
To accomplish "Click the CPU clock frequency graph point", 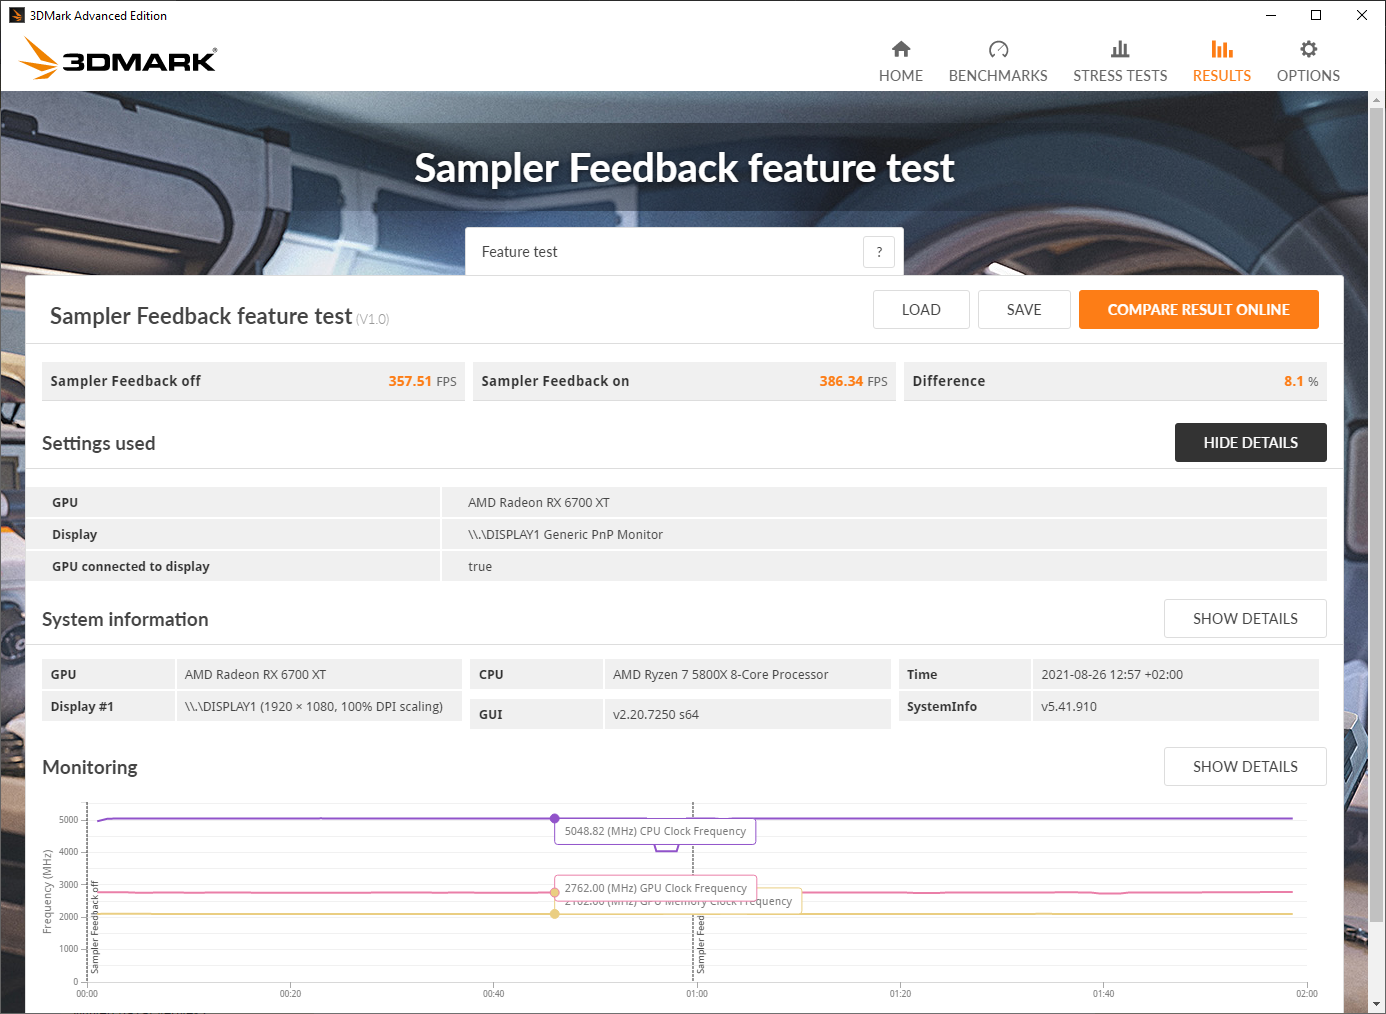I will [555, 818].
